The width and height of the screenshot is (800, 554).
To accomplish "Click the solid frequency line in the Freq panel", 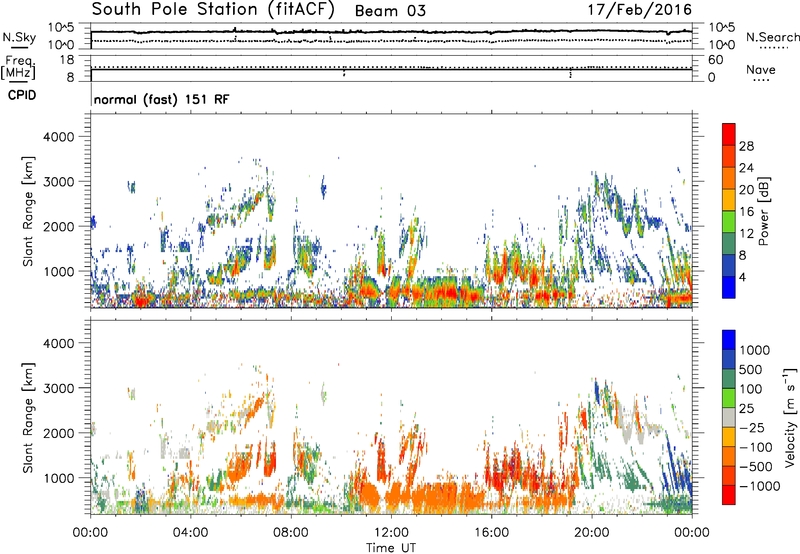I will click(391, 70).
